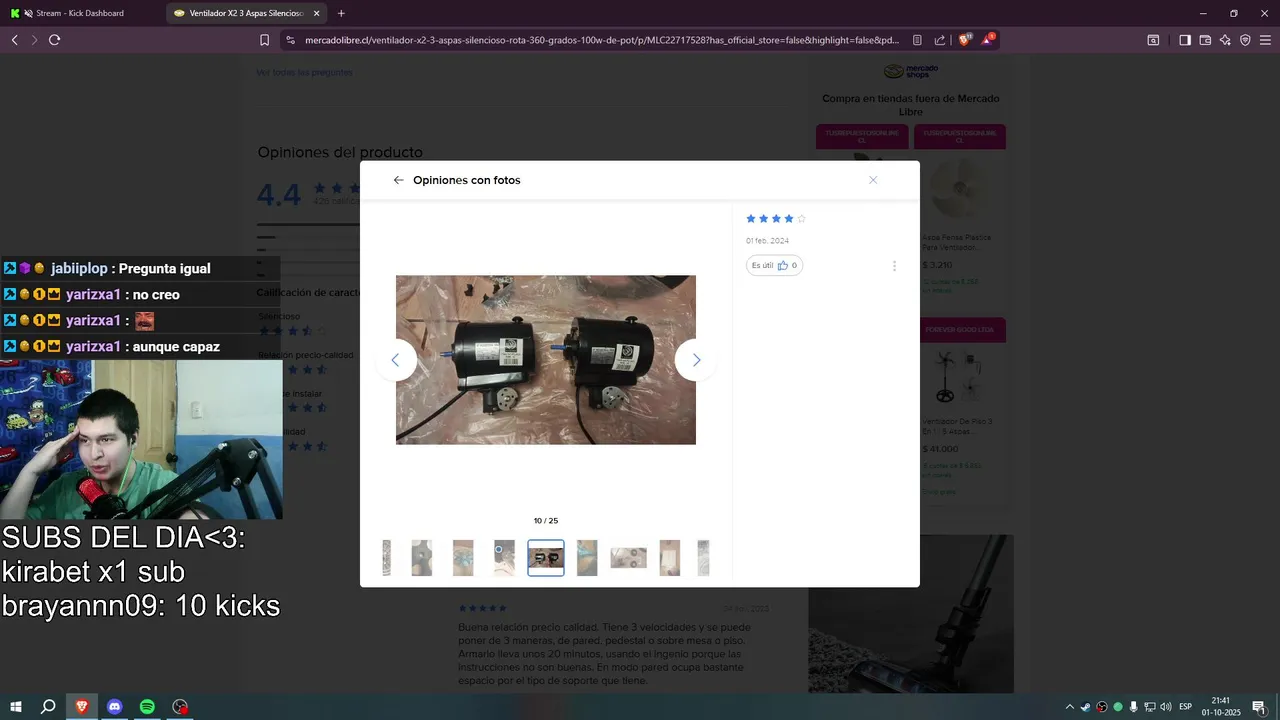Open the browser hamburger menu

coord(1265,40)
